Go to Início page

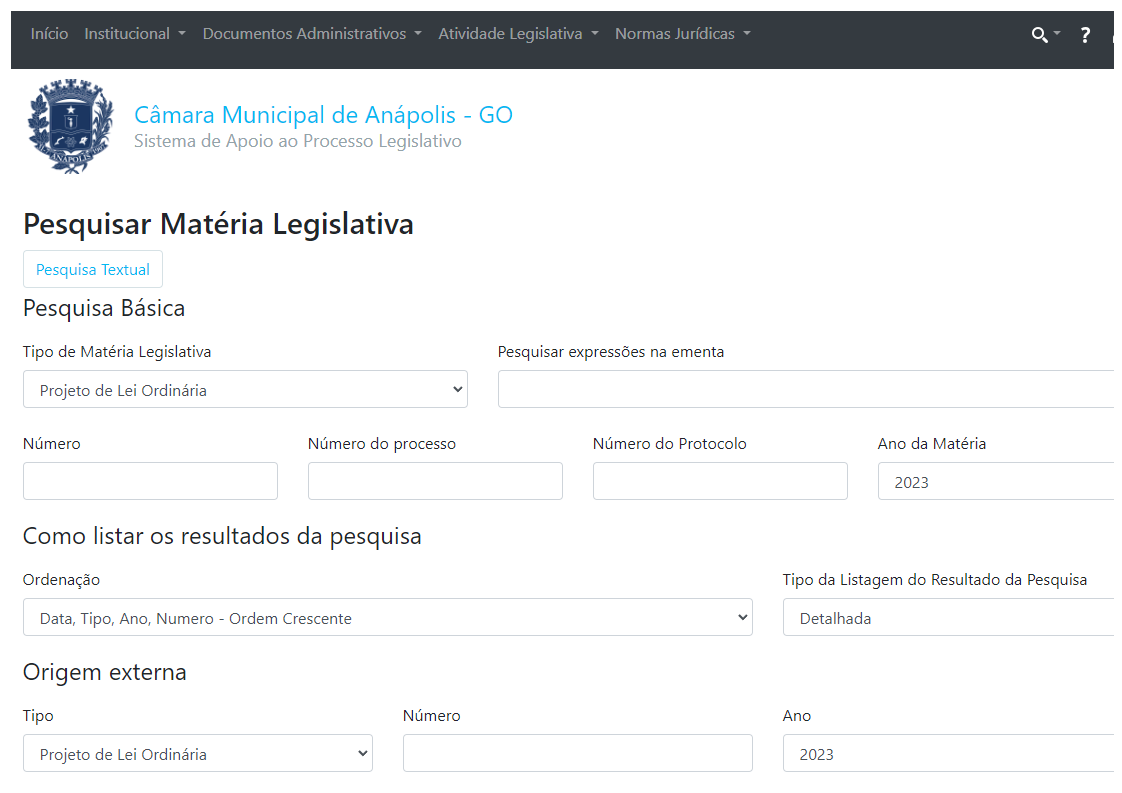point(49,34)
